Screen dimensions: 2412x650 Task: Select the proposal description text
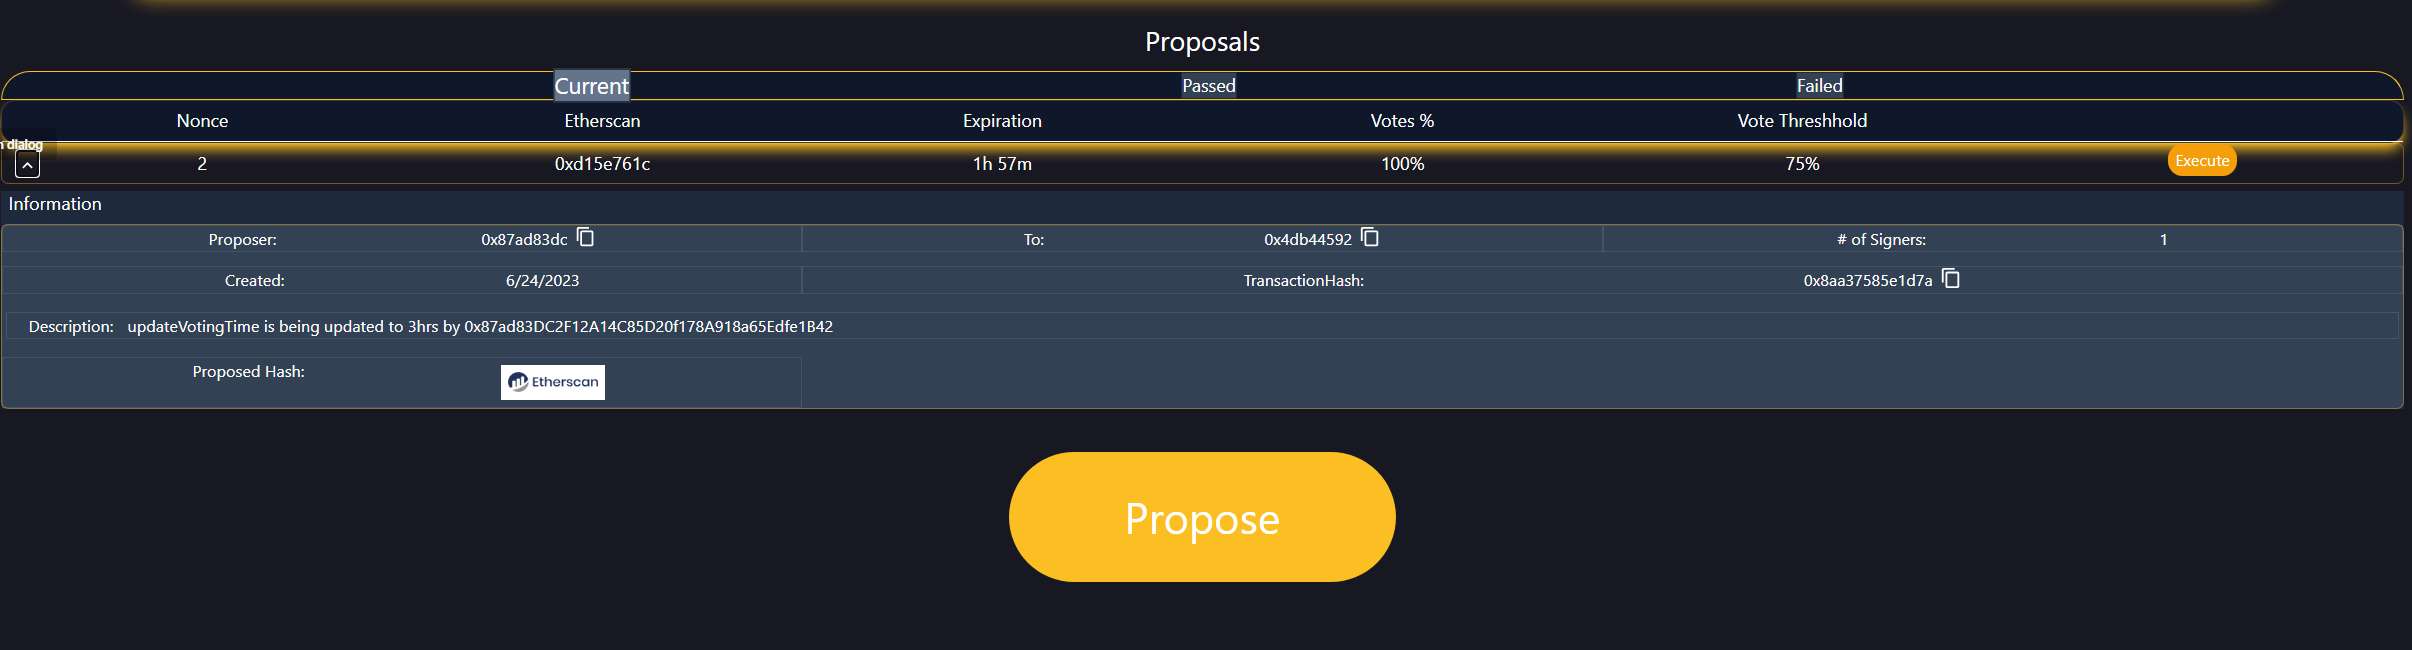(480, 327)
